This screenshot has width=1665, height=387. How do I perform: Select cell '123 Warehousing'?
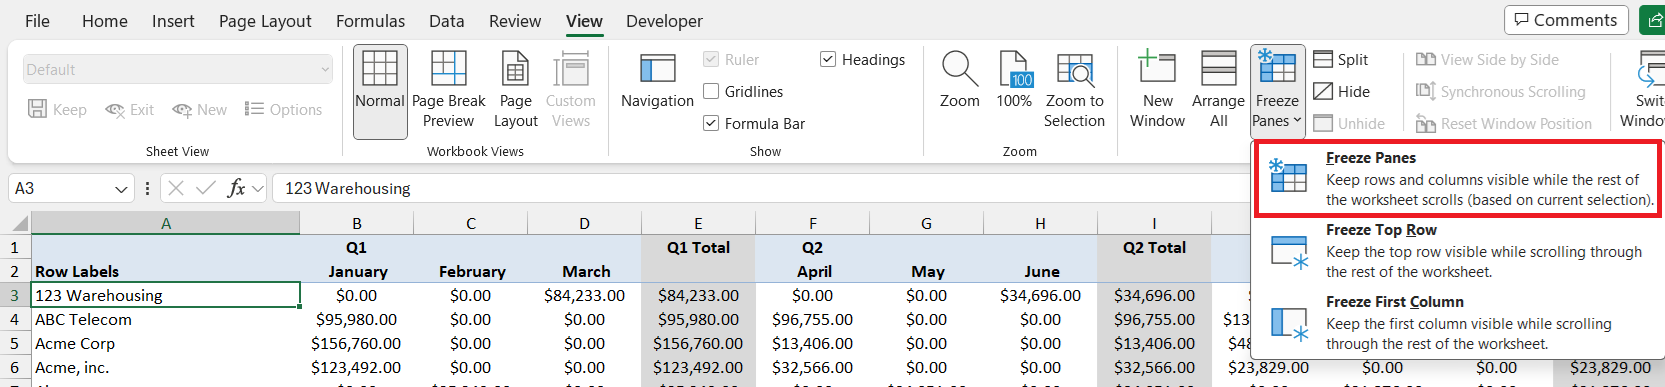click(x=166, y=295)
